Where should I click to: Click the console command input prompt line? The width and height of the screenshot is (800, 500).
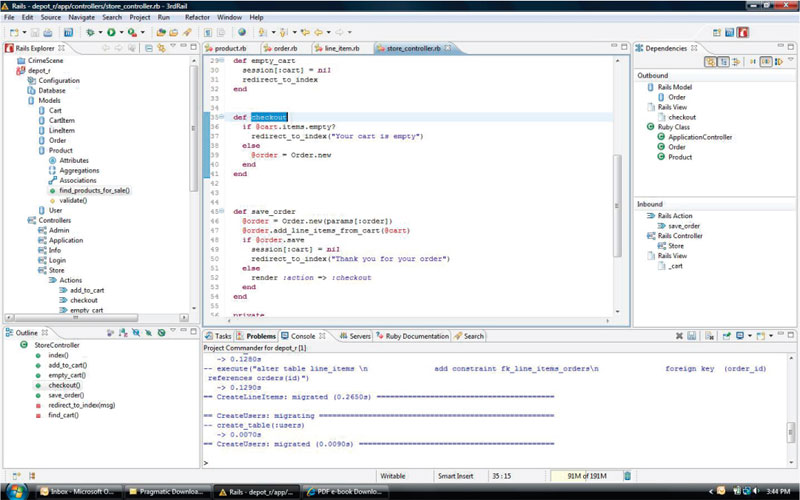point(495,463)
